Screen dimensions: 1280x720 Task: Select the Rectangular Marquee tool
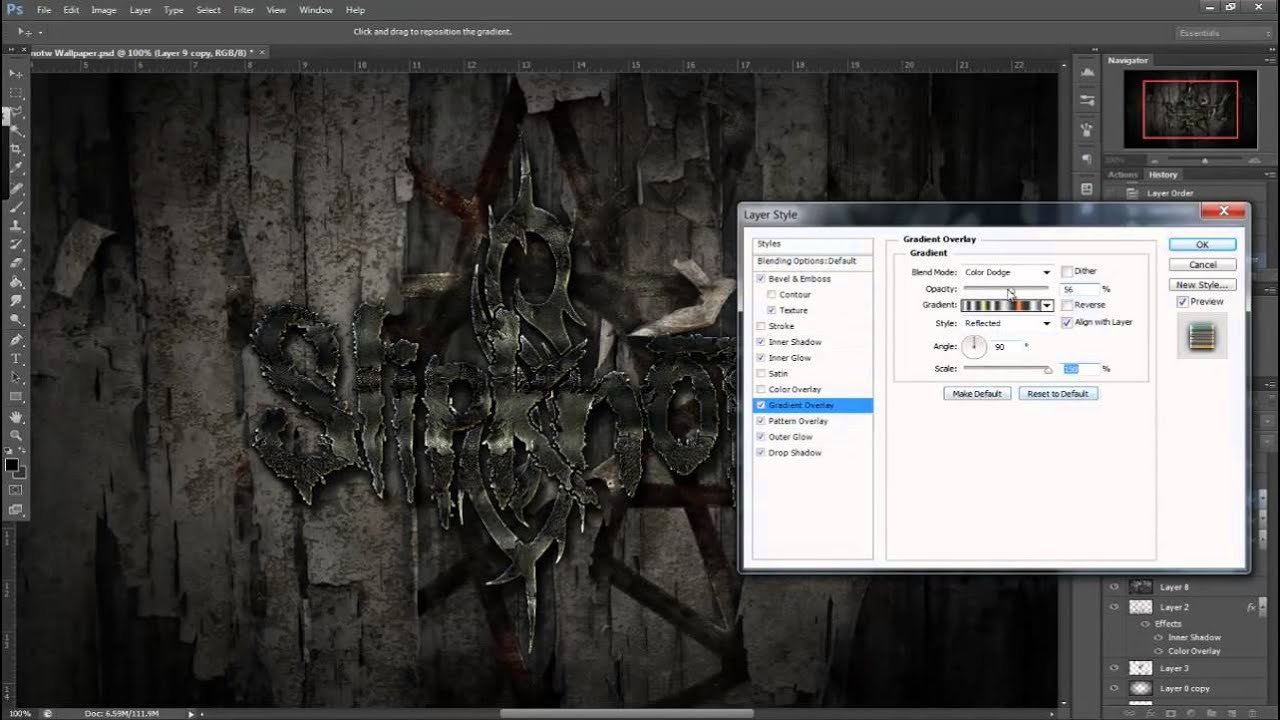tap(16, 92)
